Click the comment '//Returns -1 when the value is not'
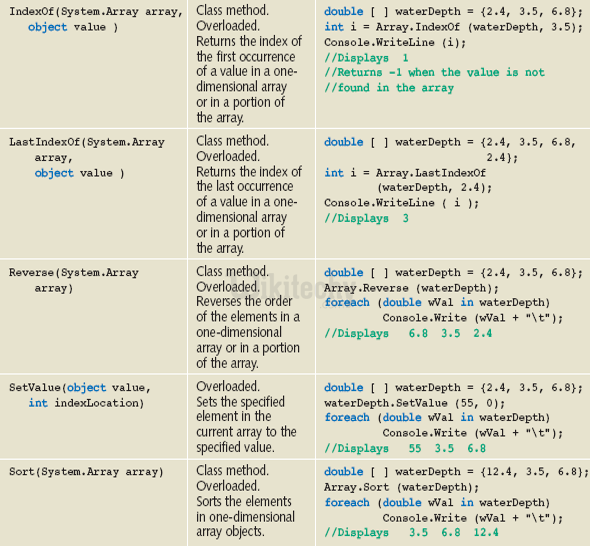590x546 pixels. click(x=435, y=72)
